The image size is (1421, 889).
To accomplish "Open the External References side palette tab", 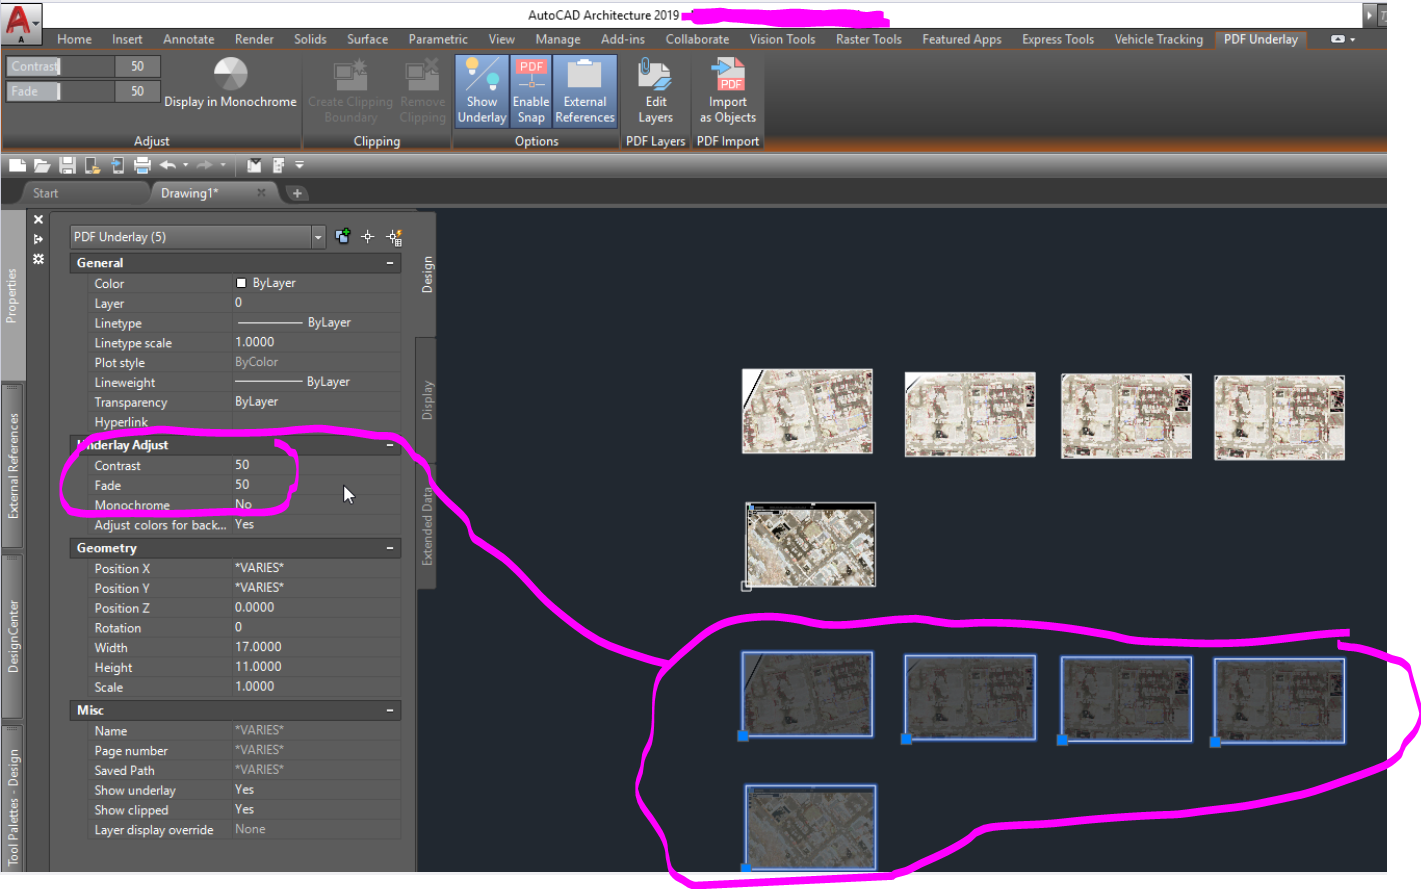I will (13, 465).
